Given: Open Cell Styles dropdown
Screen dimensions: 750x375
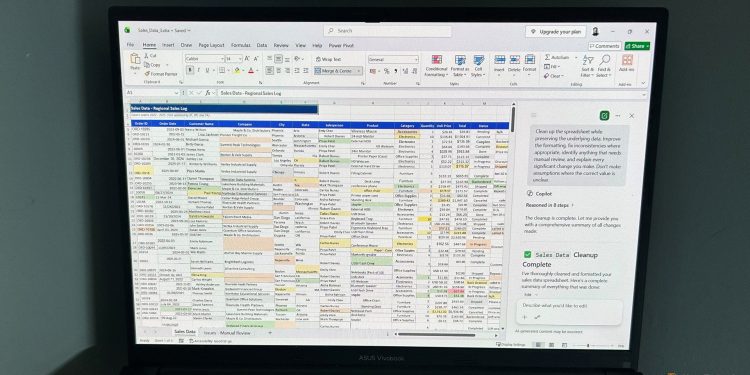Looking at the screenshot, I should coord(478,66).
